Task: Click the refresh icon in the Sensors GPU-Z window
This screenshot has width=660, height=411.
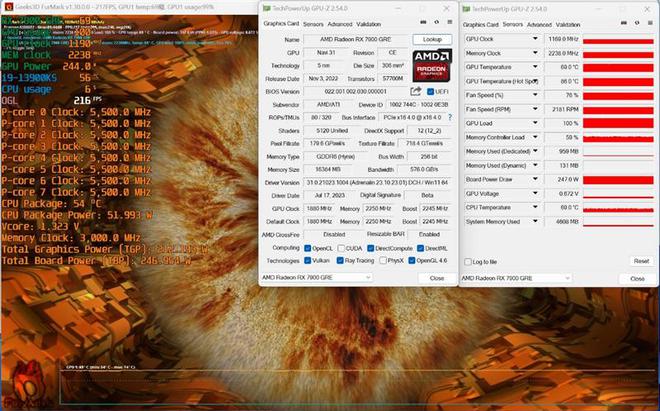Action: 637,23
